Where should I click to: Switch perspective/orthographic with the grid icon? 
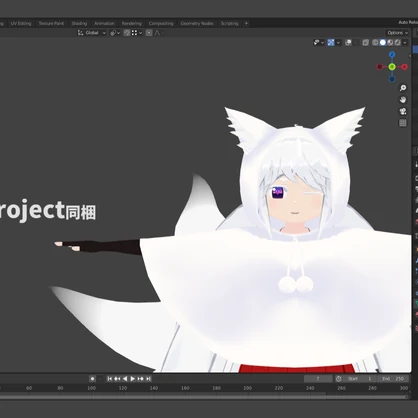403,123
